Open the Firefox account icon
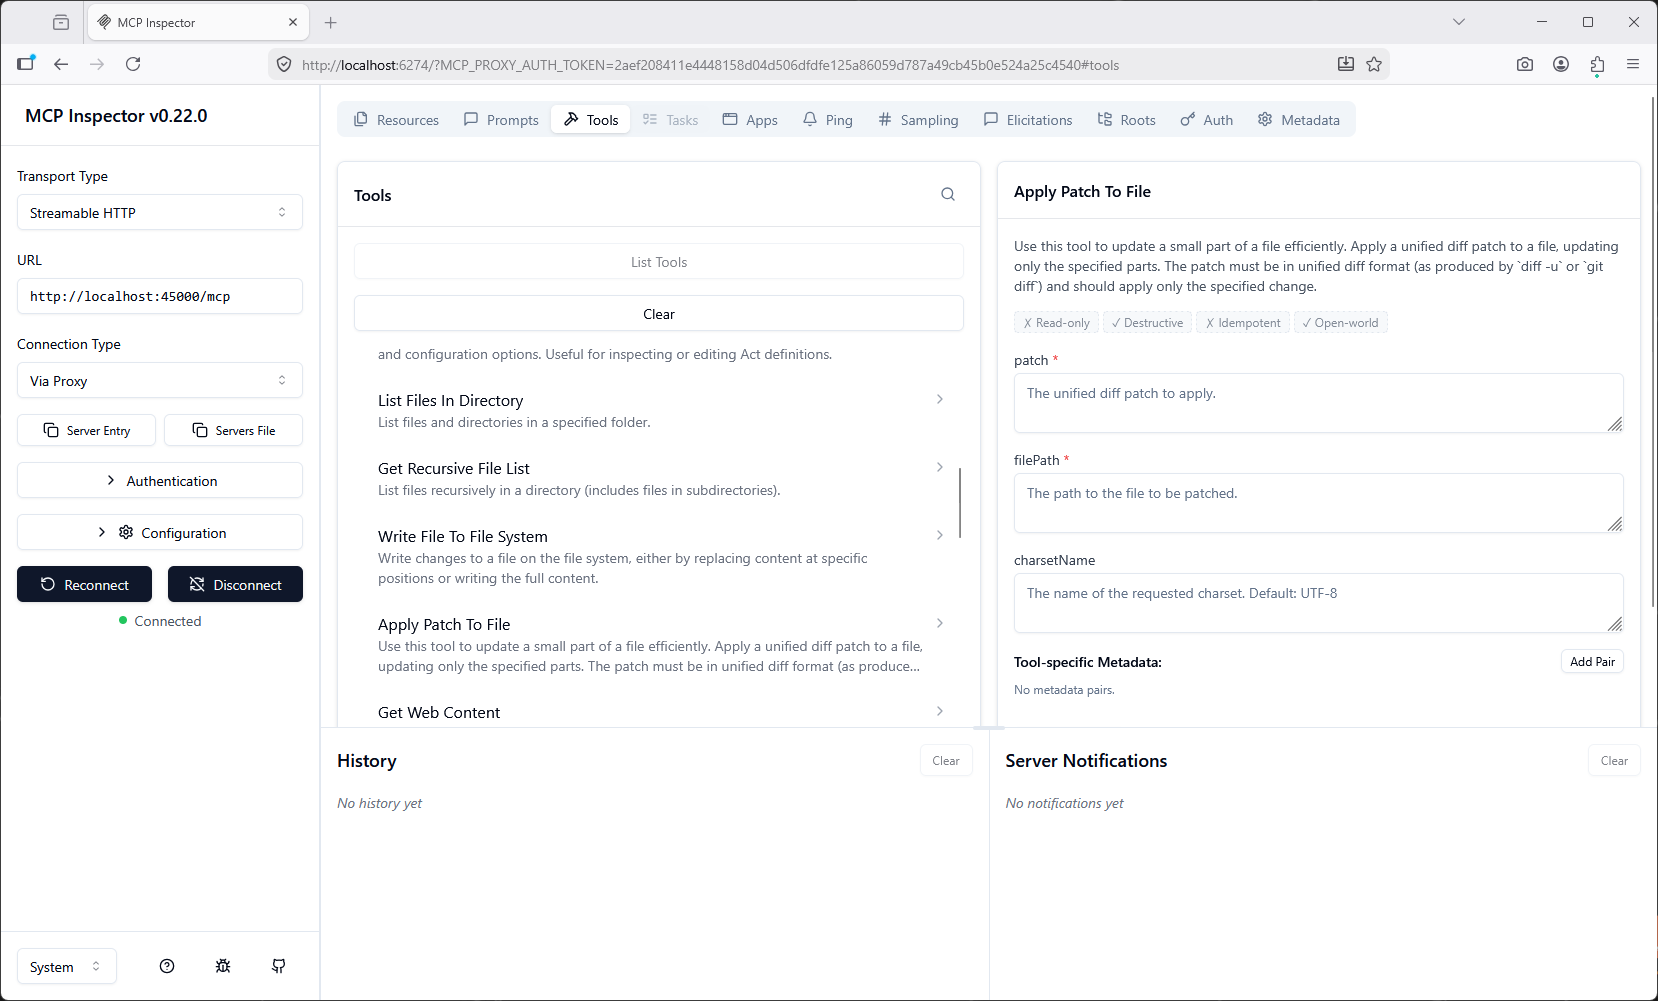Screen dimensions: 1658x1001 1561,64
